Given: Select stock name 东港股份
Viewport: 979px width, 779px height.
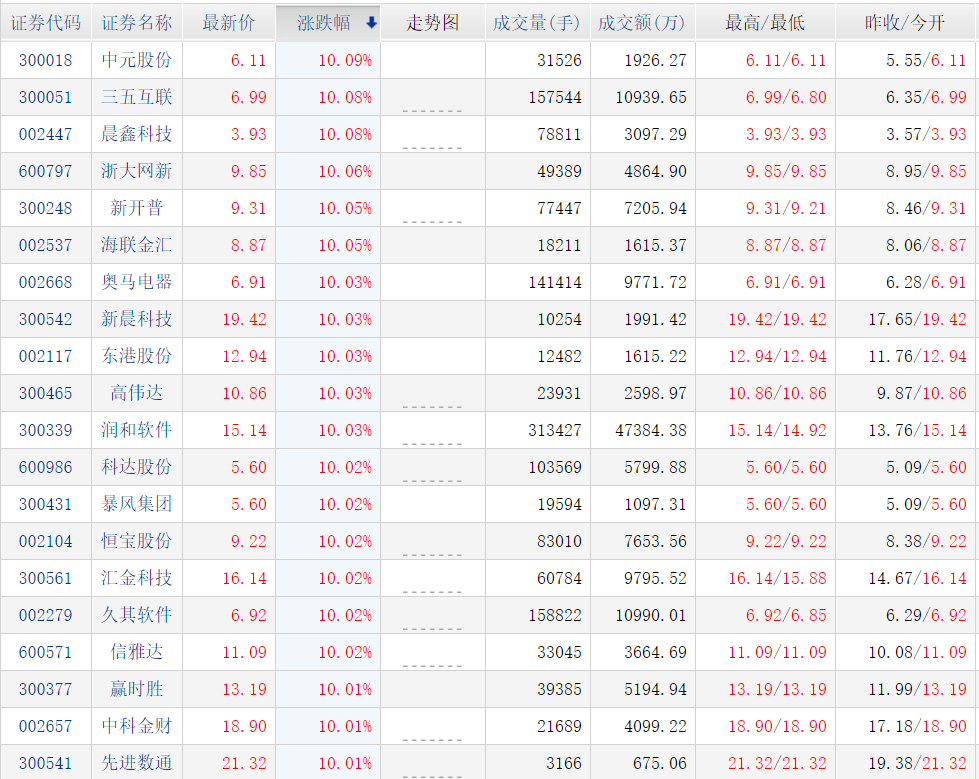Looking at the screenshot, I should (x=137, y=356).
